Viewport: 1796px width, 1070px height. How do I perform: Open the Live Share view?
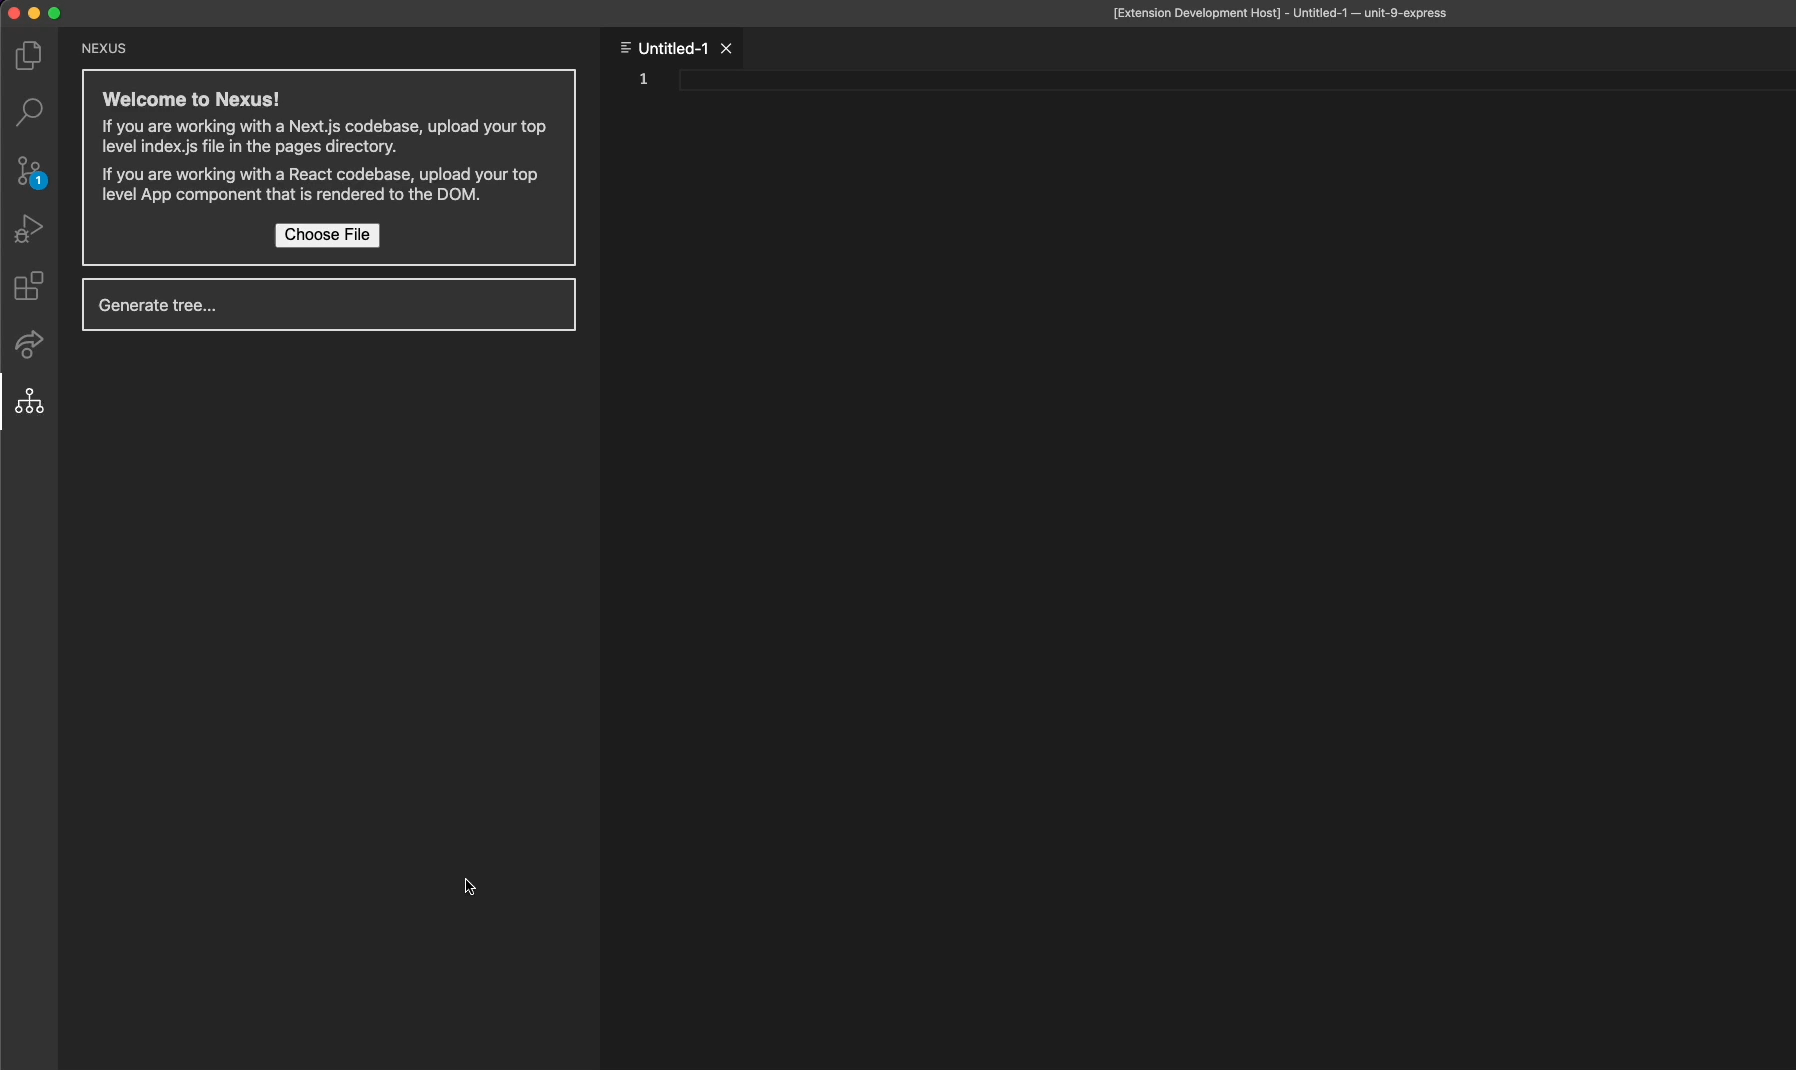pos(29,344)
